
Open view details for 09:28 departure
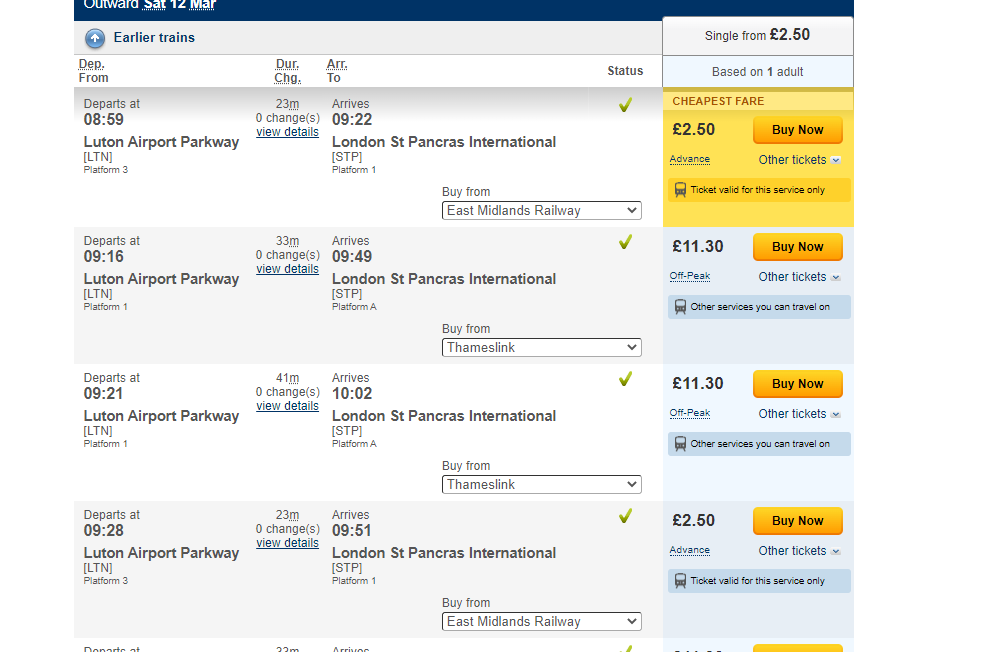click(x=287, y=543)
